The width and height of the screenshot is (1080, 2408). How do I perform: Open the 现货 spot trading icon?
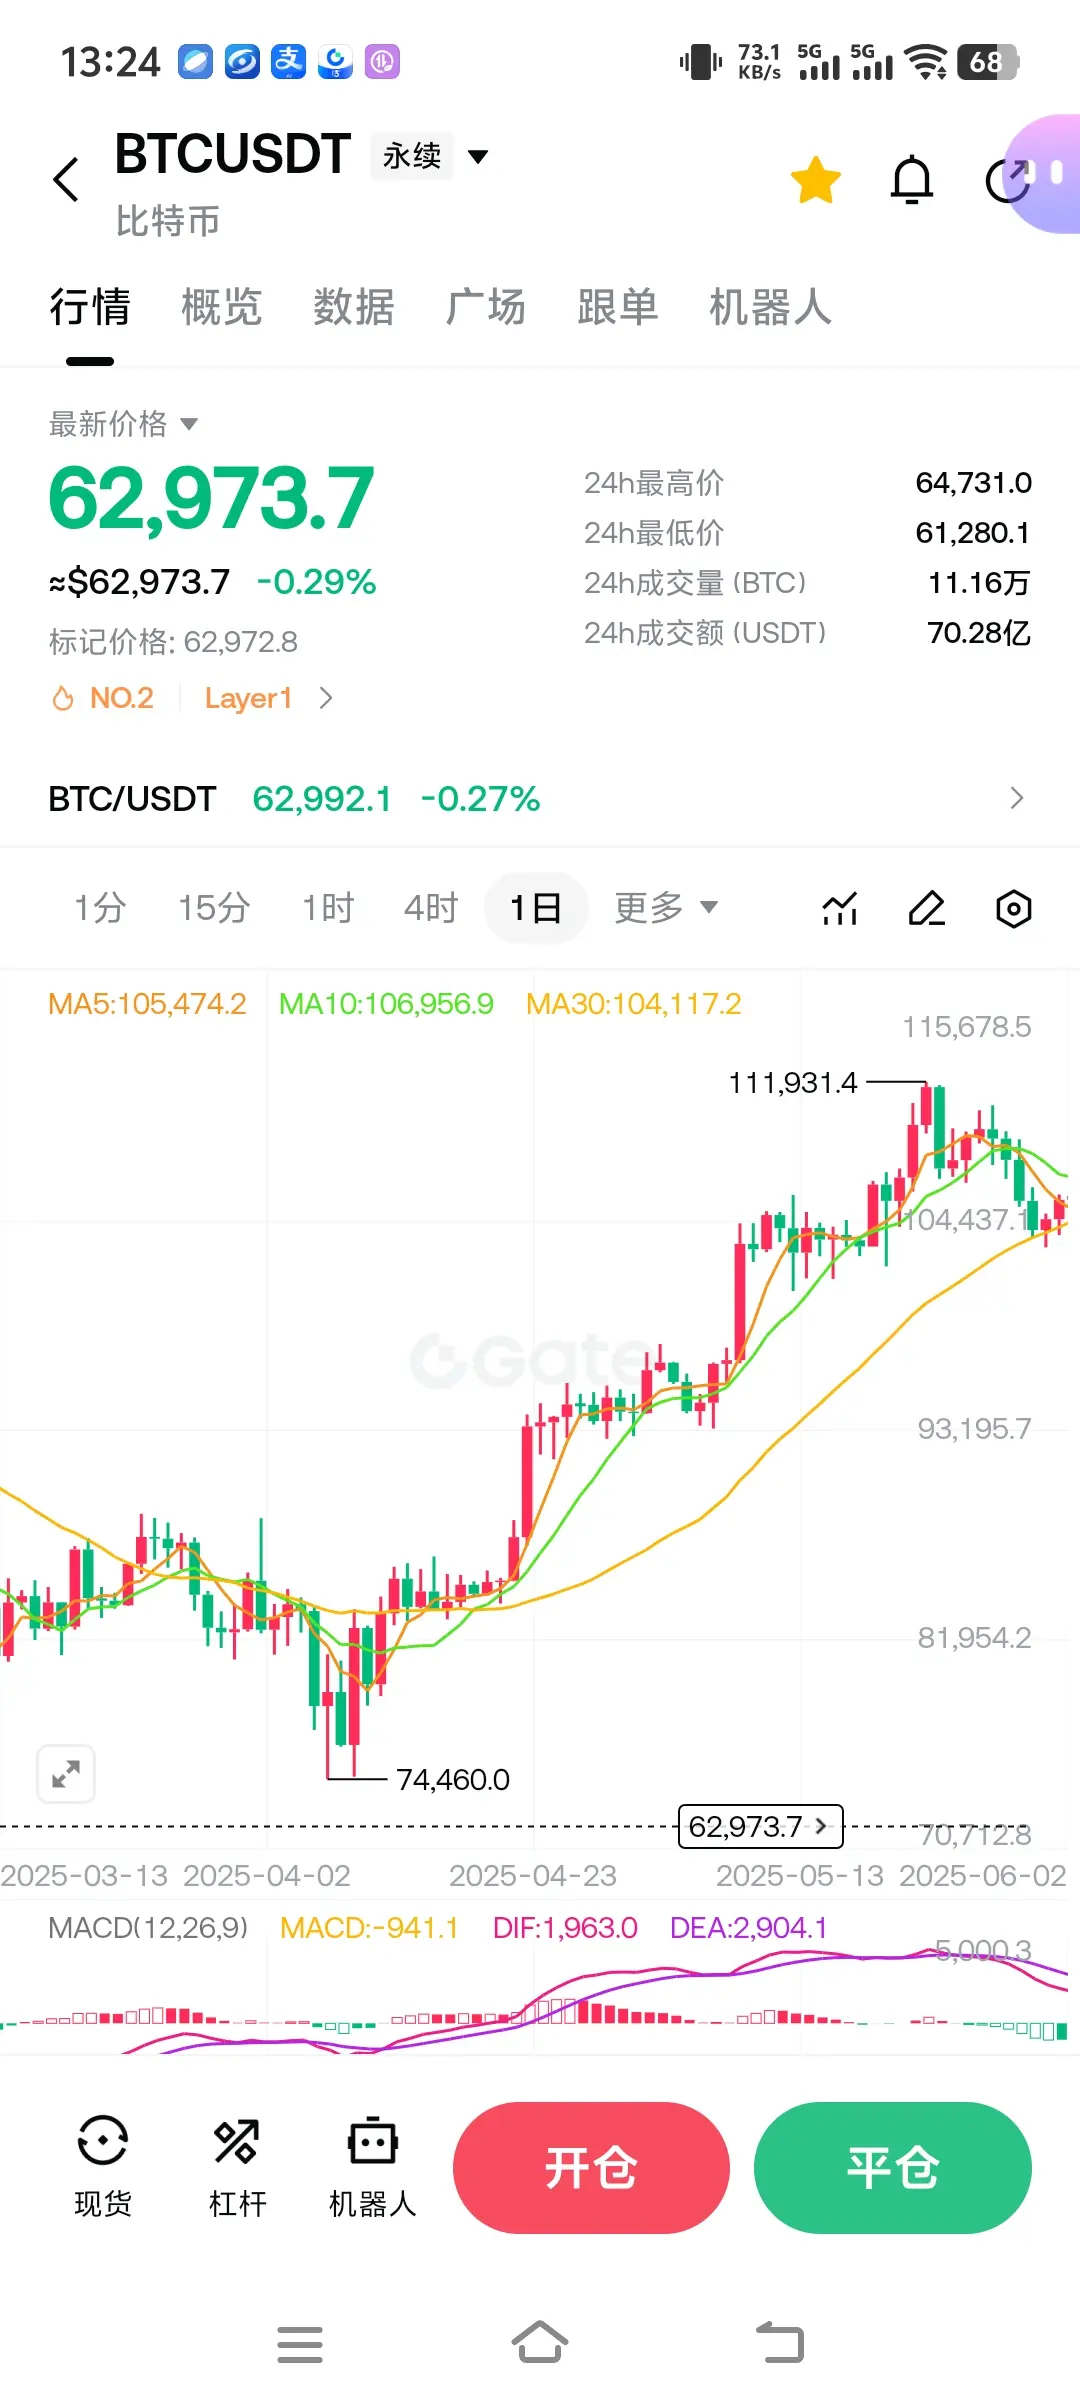point(103,2166)
